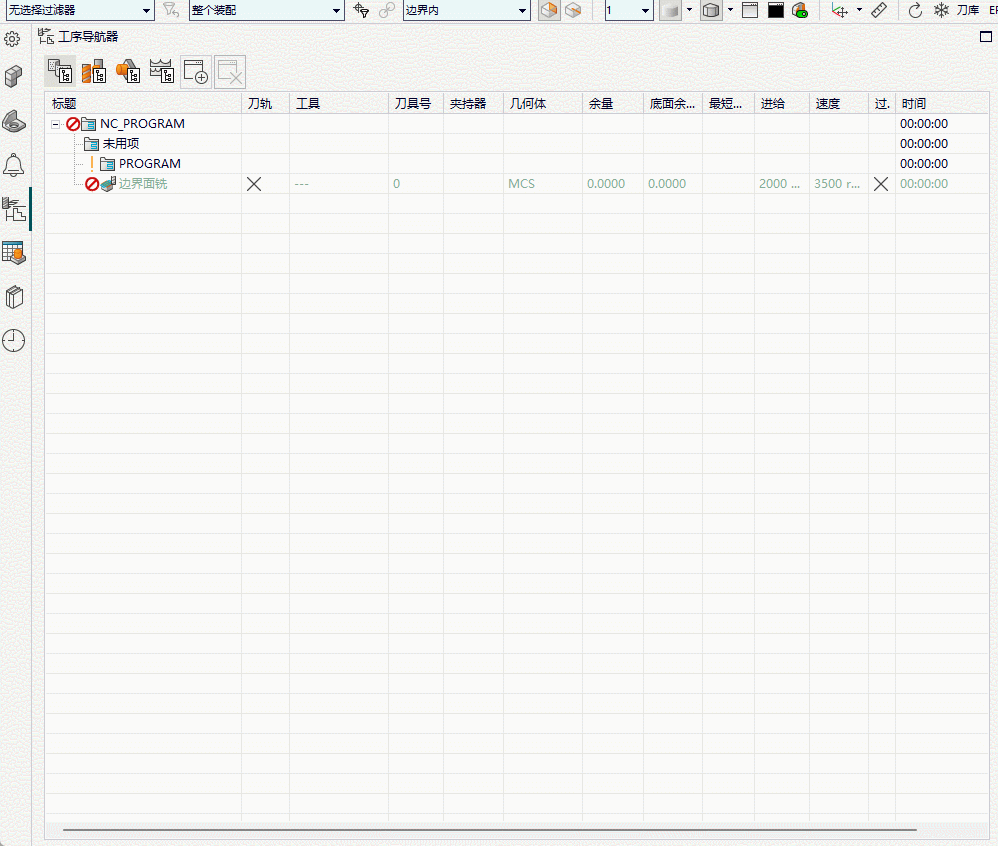
Task: Select the 边界面铣 operation
Action: (x=143, y=184)
